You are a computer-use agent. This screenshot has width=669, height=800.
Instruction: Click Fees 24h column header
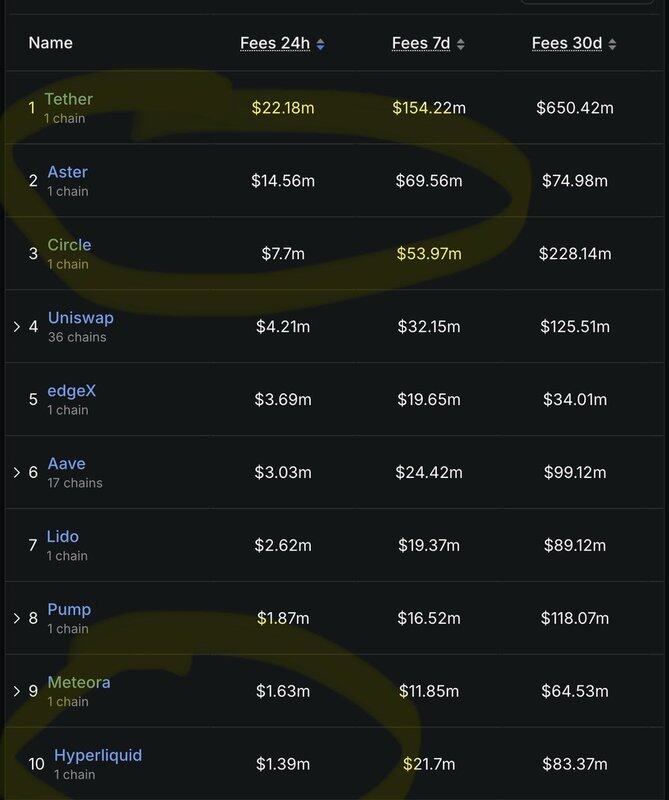pyautogui.click(x=275, y=43)
